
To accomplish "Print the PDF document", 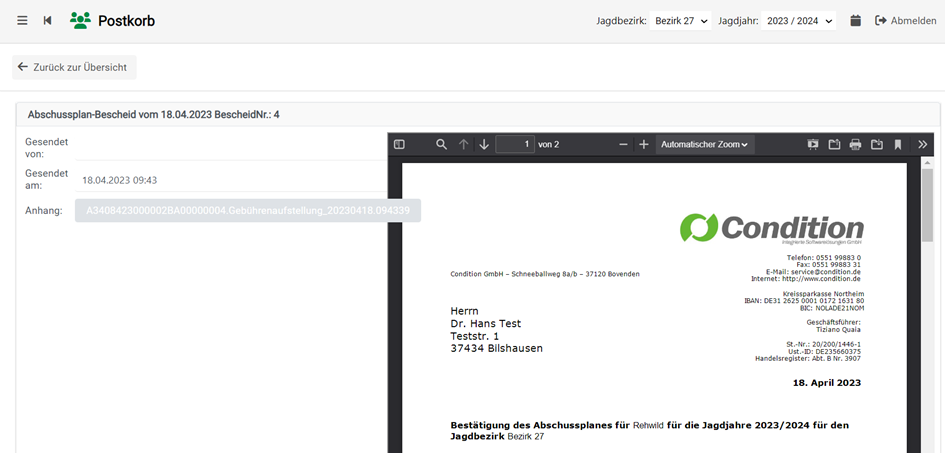I will (855, 144).
